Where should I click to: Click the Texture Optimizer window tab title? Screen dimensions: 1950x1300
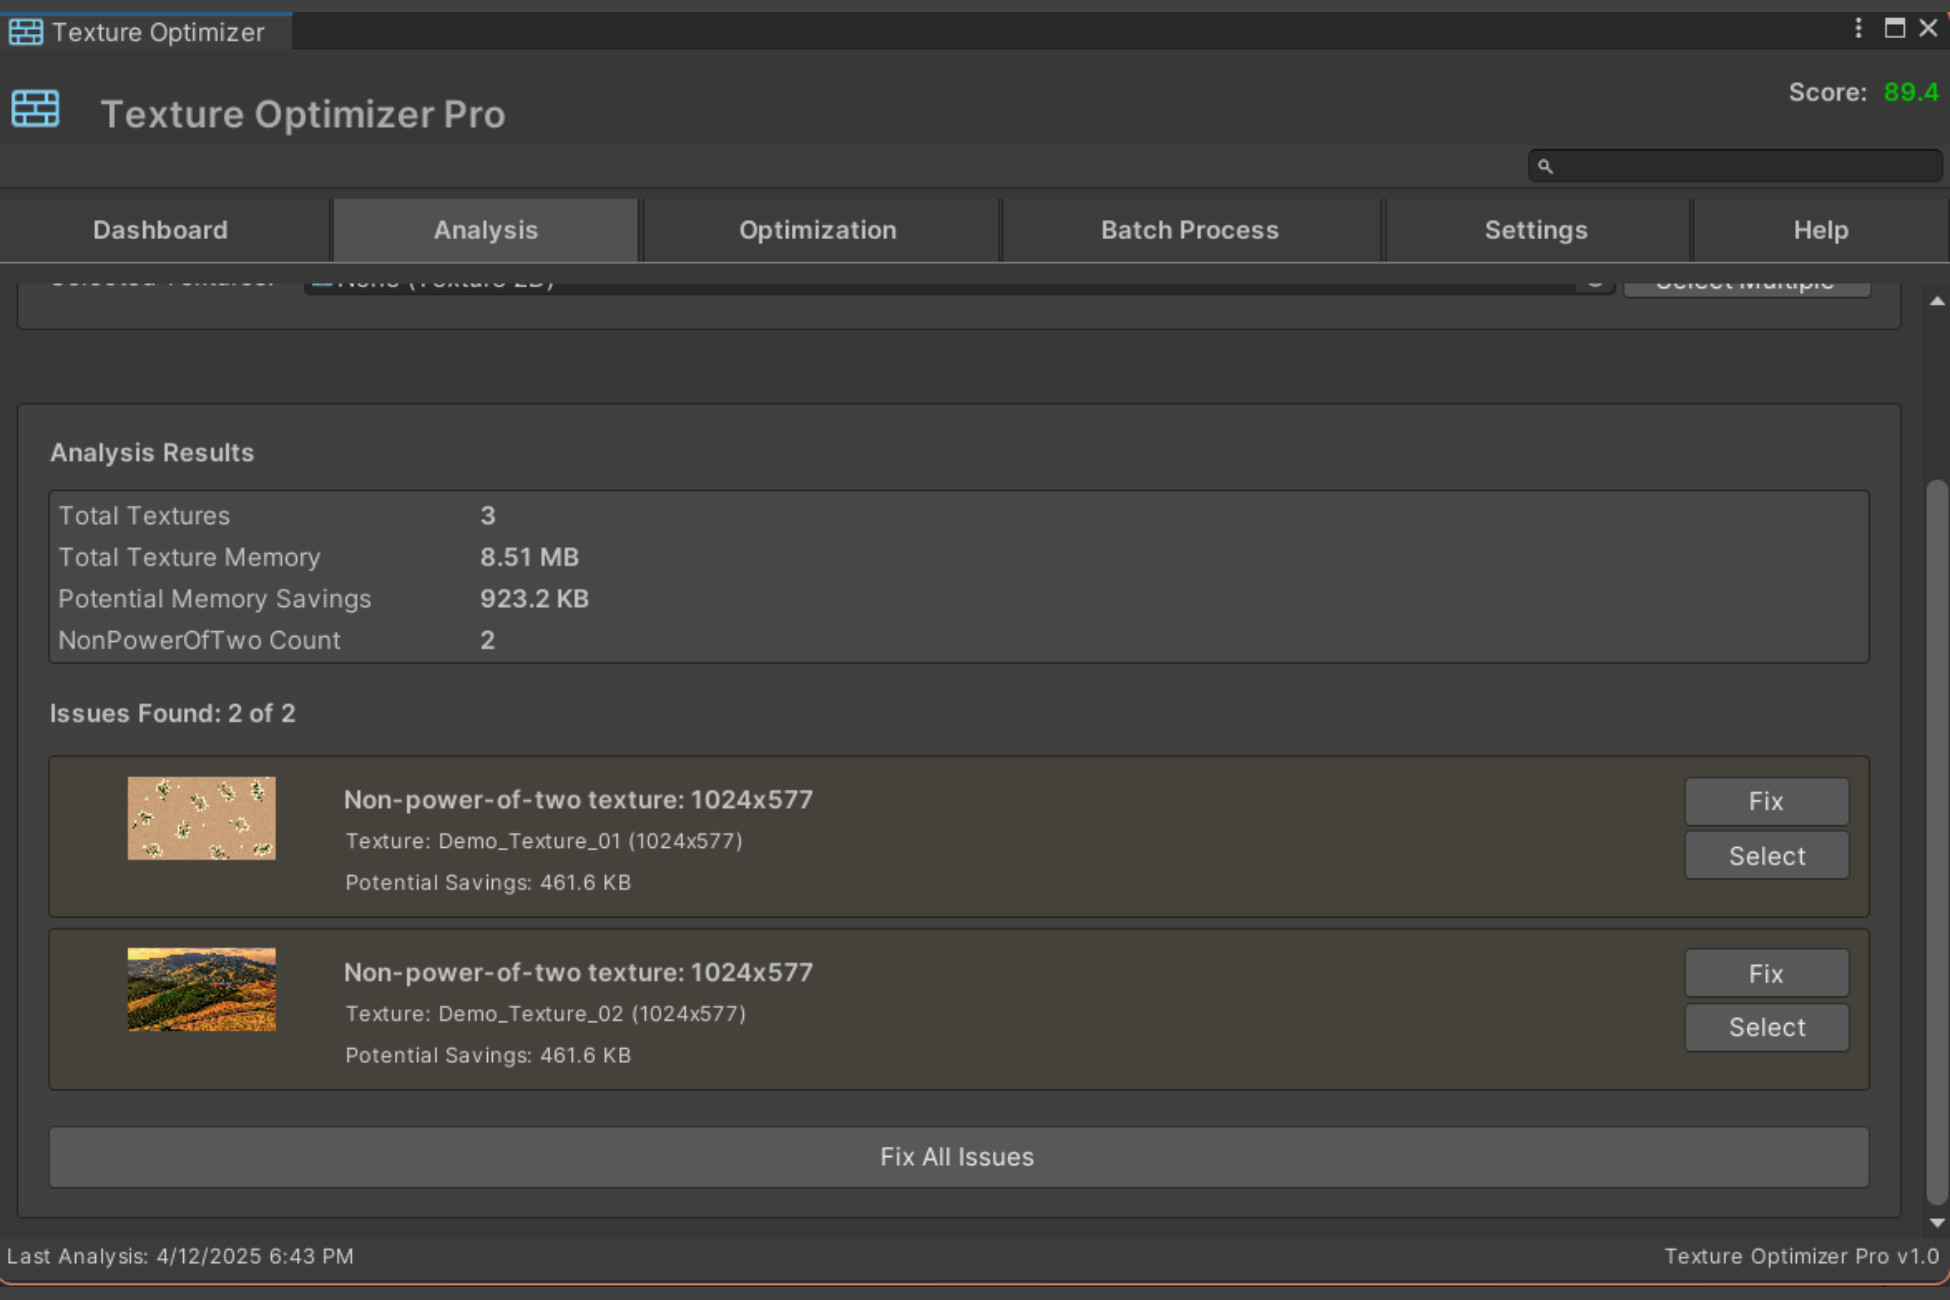158,32
